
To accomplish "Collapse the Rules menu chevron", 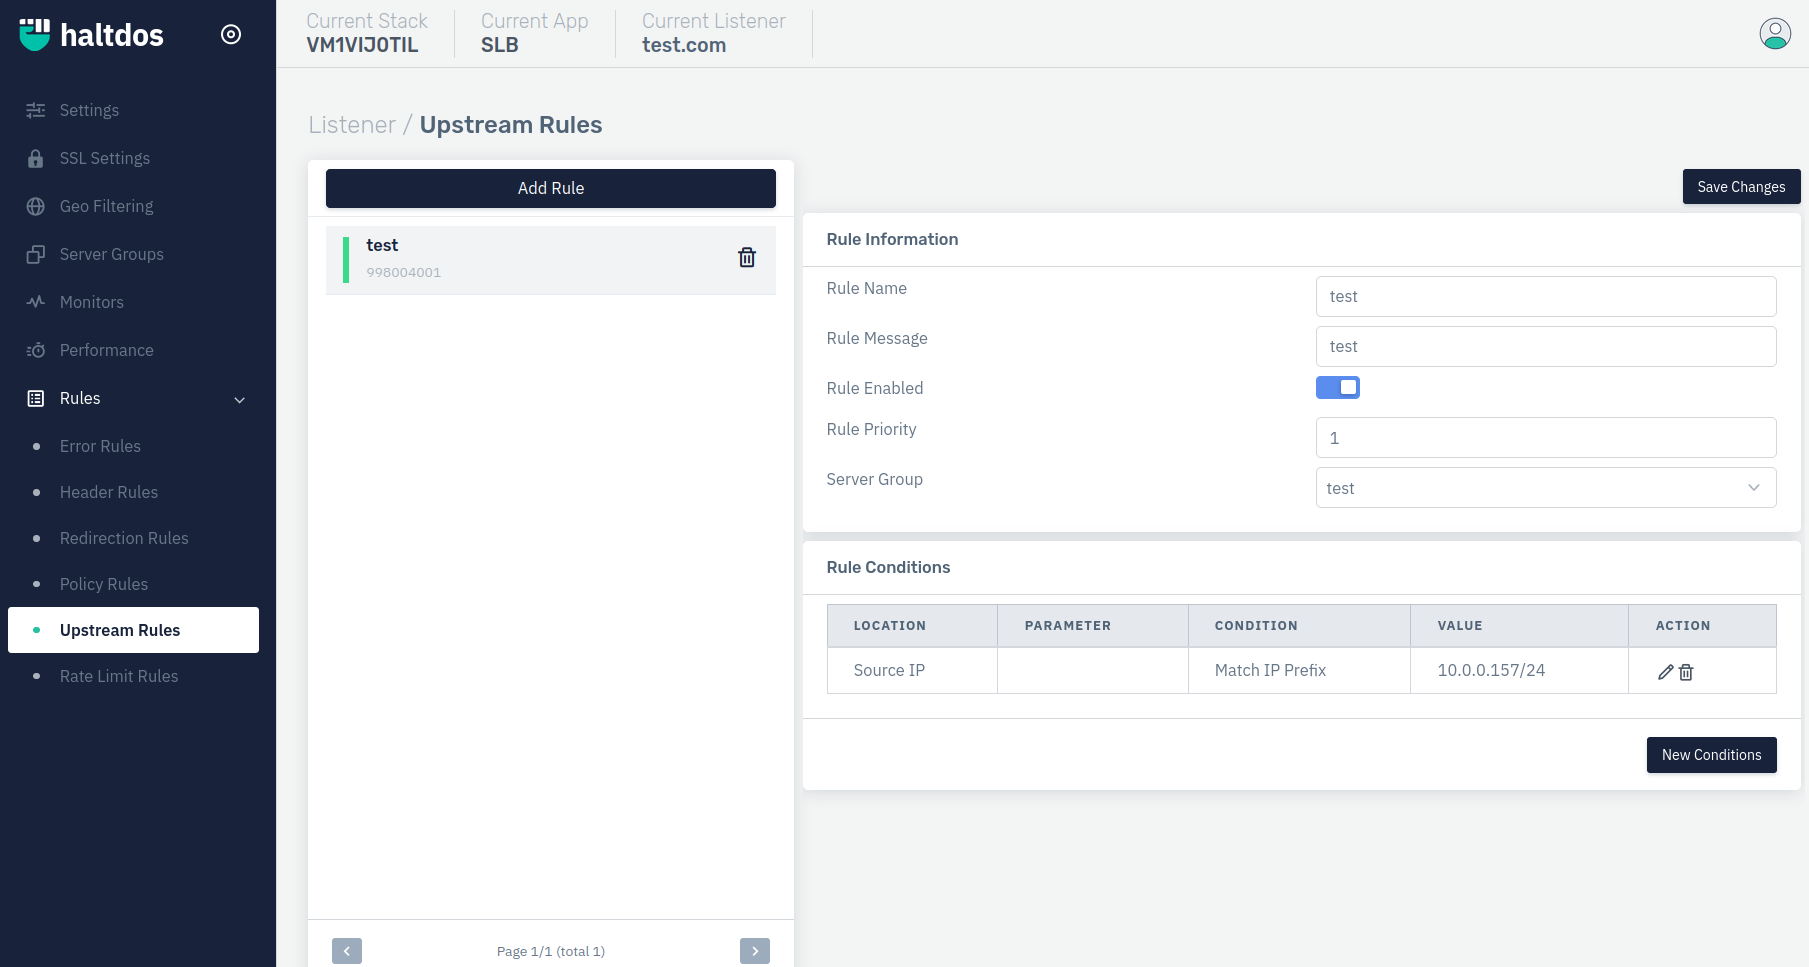I will pos(240,400).
